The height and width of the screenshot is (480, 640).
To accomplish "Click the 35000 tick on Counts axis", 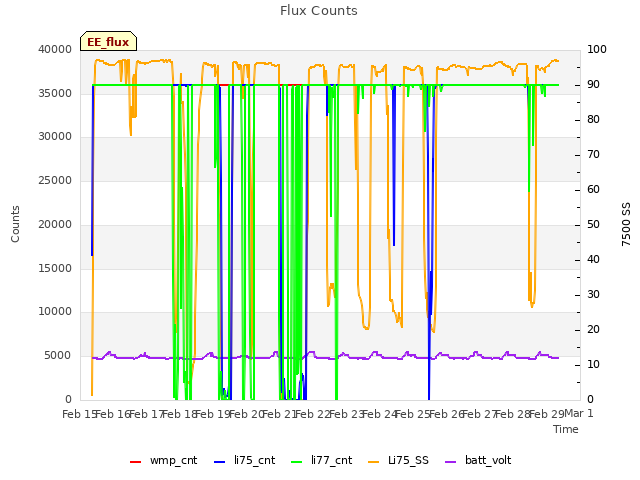I will tap(55, 93).
